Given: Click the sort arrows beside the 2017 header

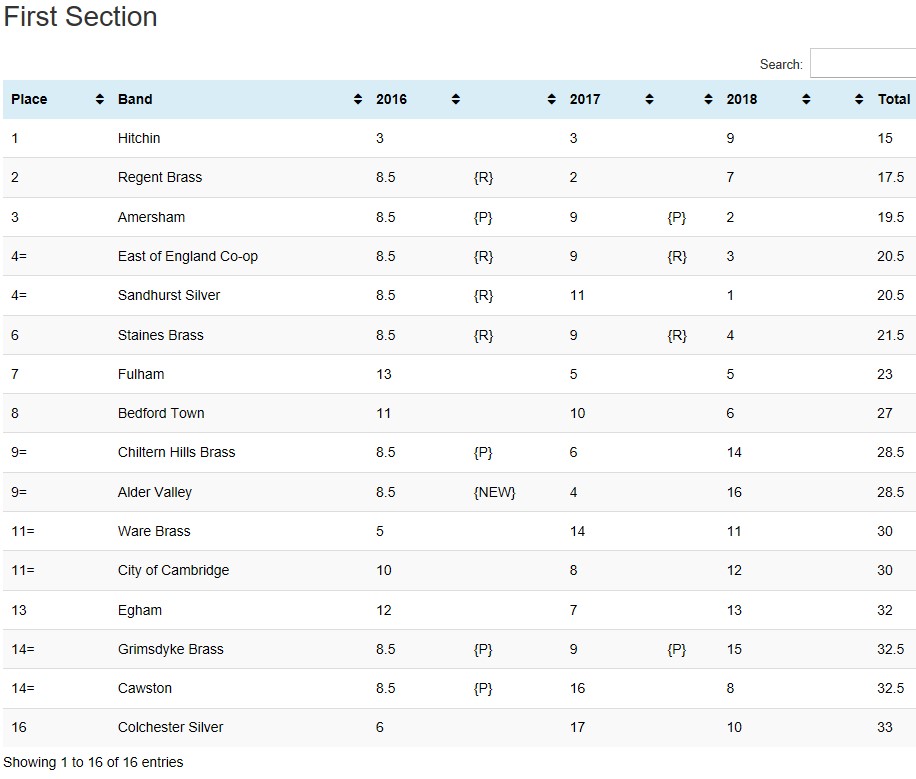Looking at the screenshot, I should pyautogui.click(x=649, y=99).
